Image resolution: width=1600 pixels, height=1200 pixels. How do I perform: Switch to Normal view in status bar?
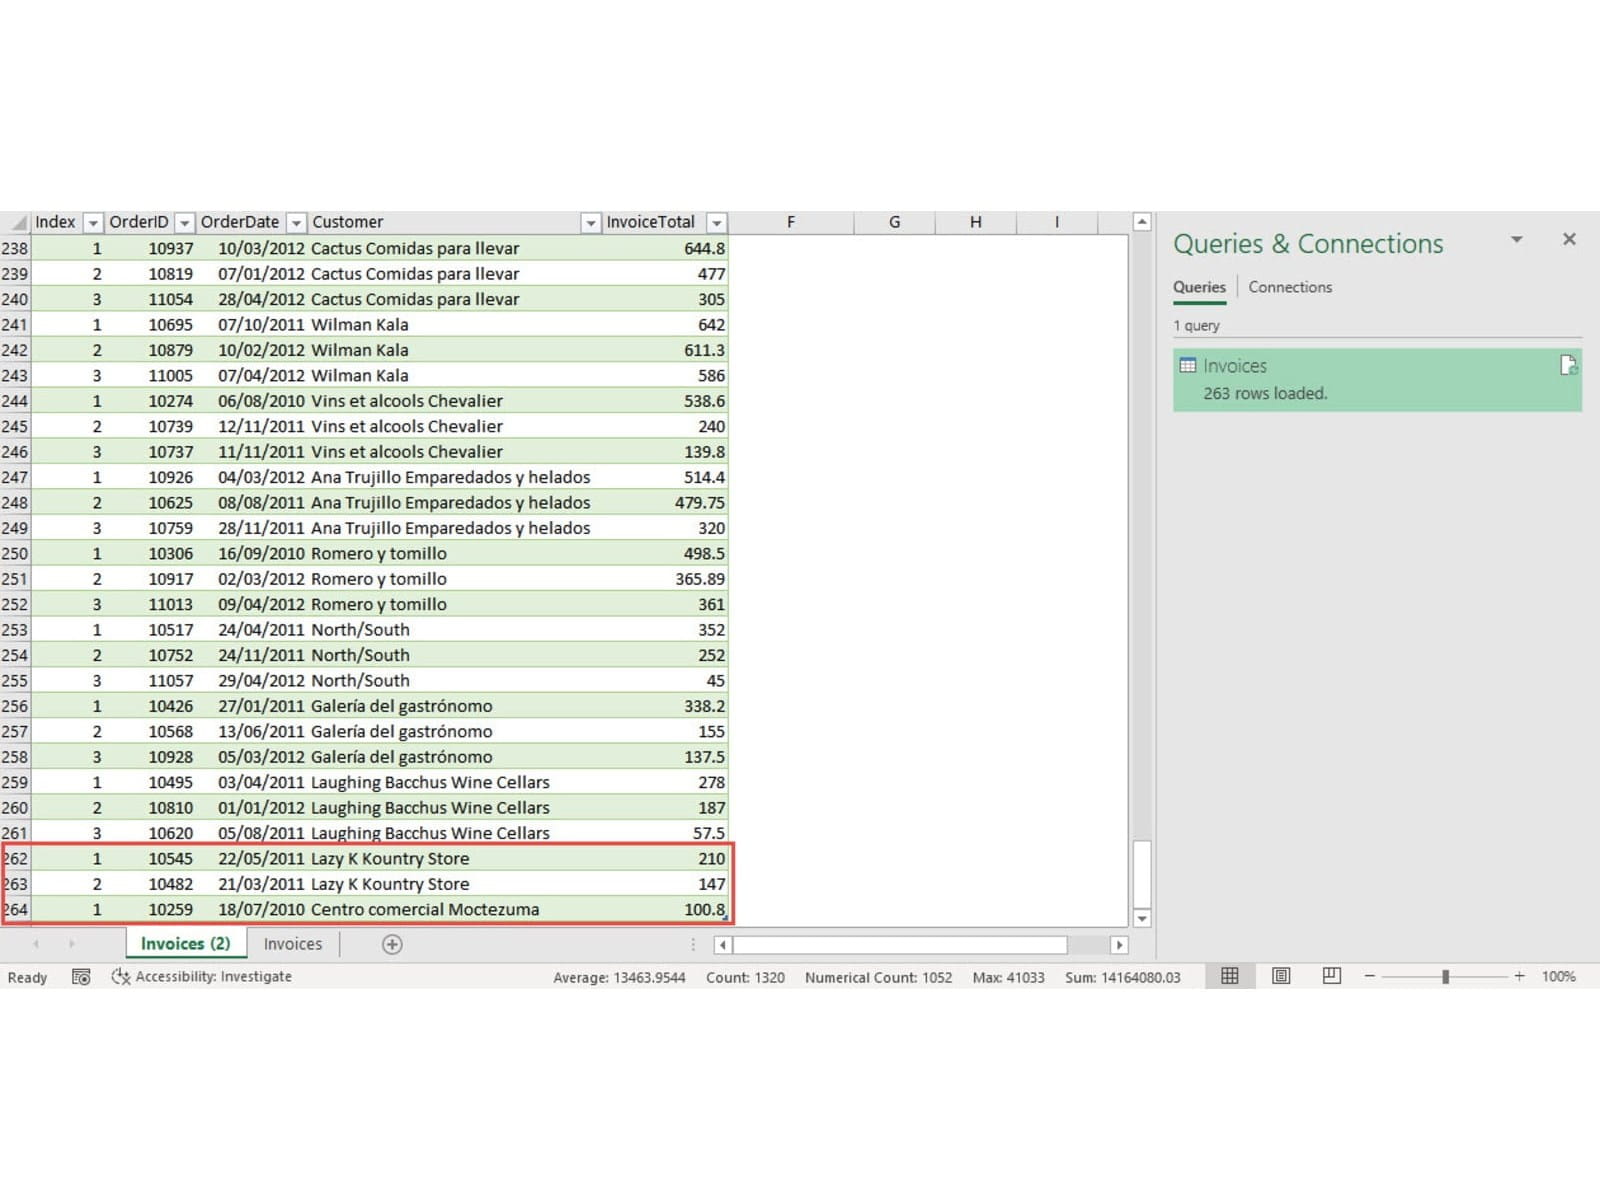[1230, 976]
